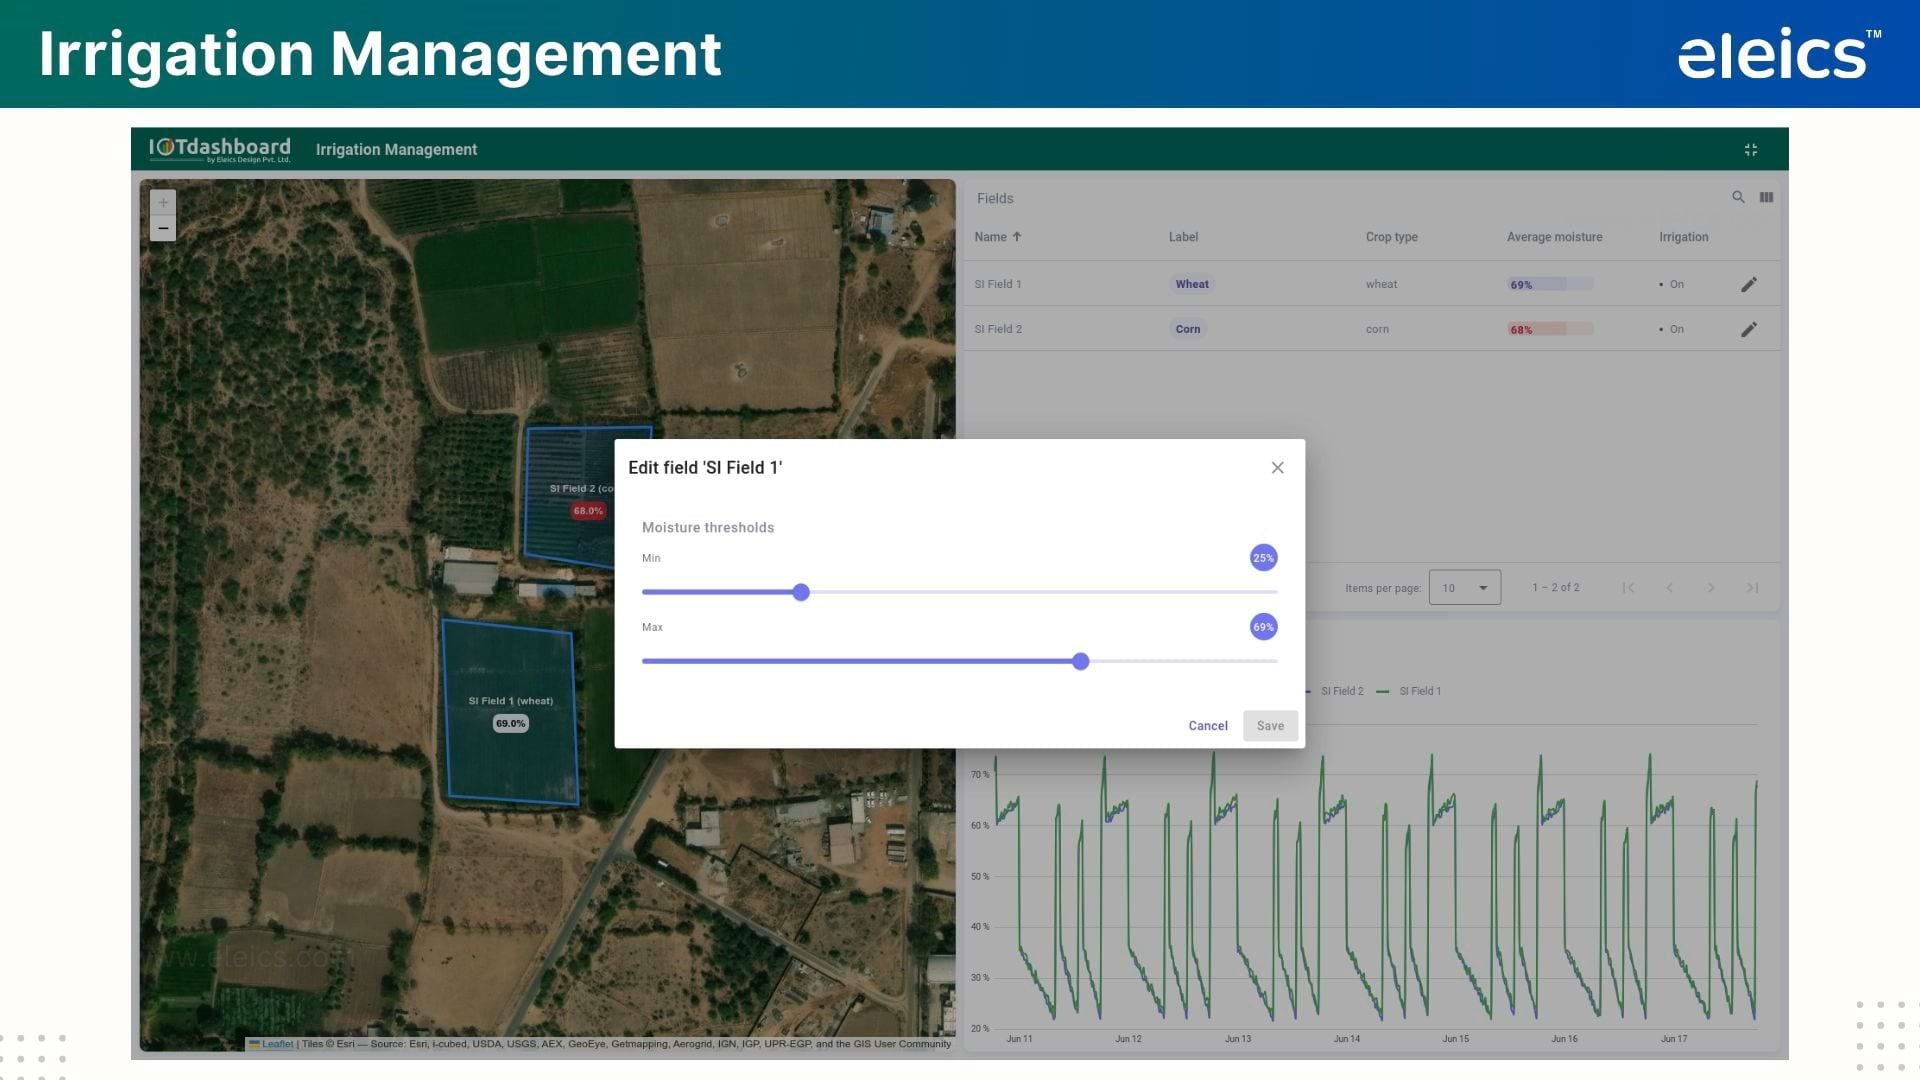Click the Max moisture threshold slider handle
1920x1080 pixels.
coord(1081,662)
